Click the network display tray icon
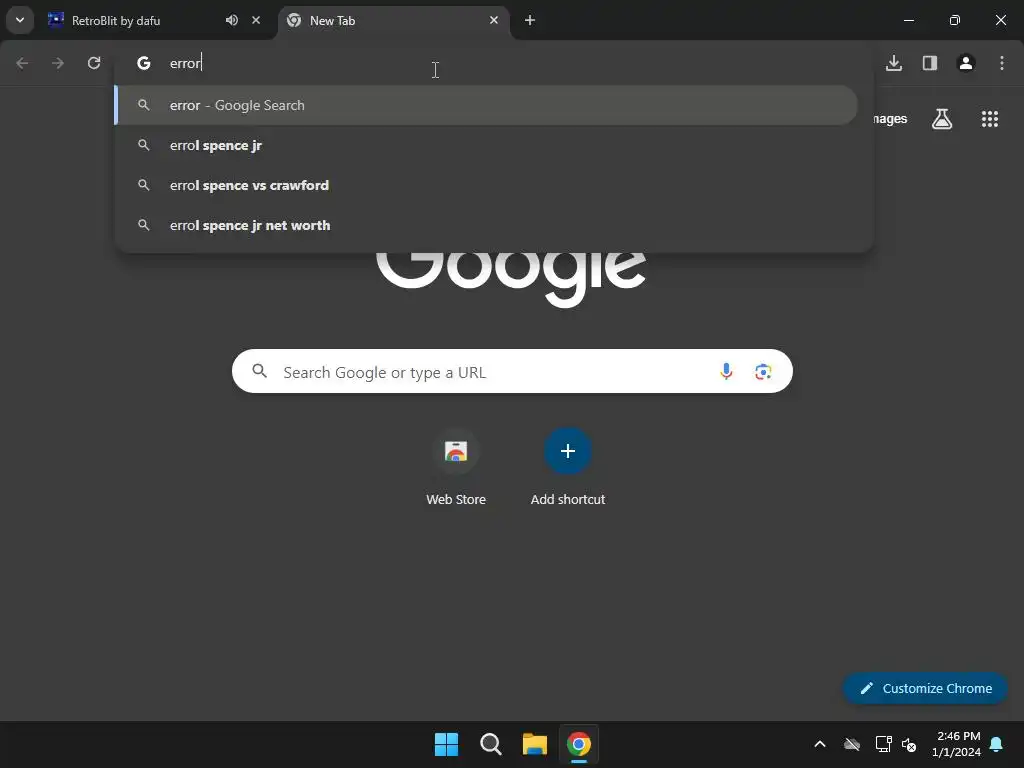The width and height of the screenshot is (1024, 768). (x=884, y=744)
